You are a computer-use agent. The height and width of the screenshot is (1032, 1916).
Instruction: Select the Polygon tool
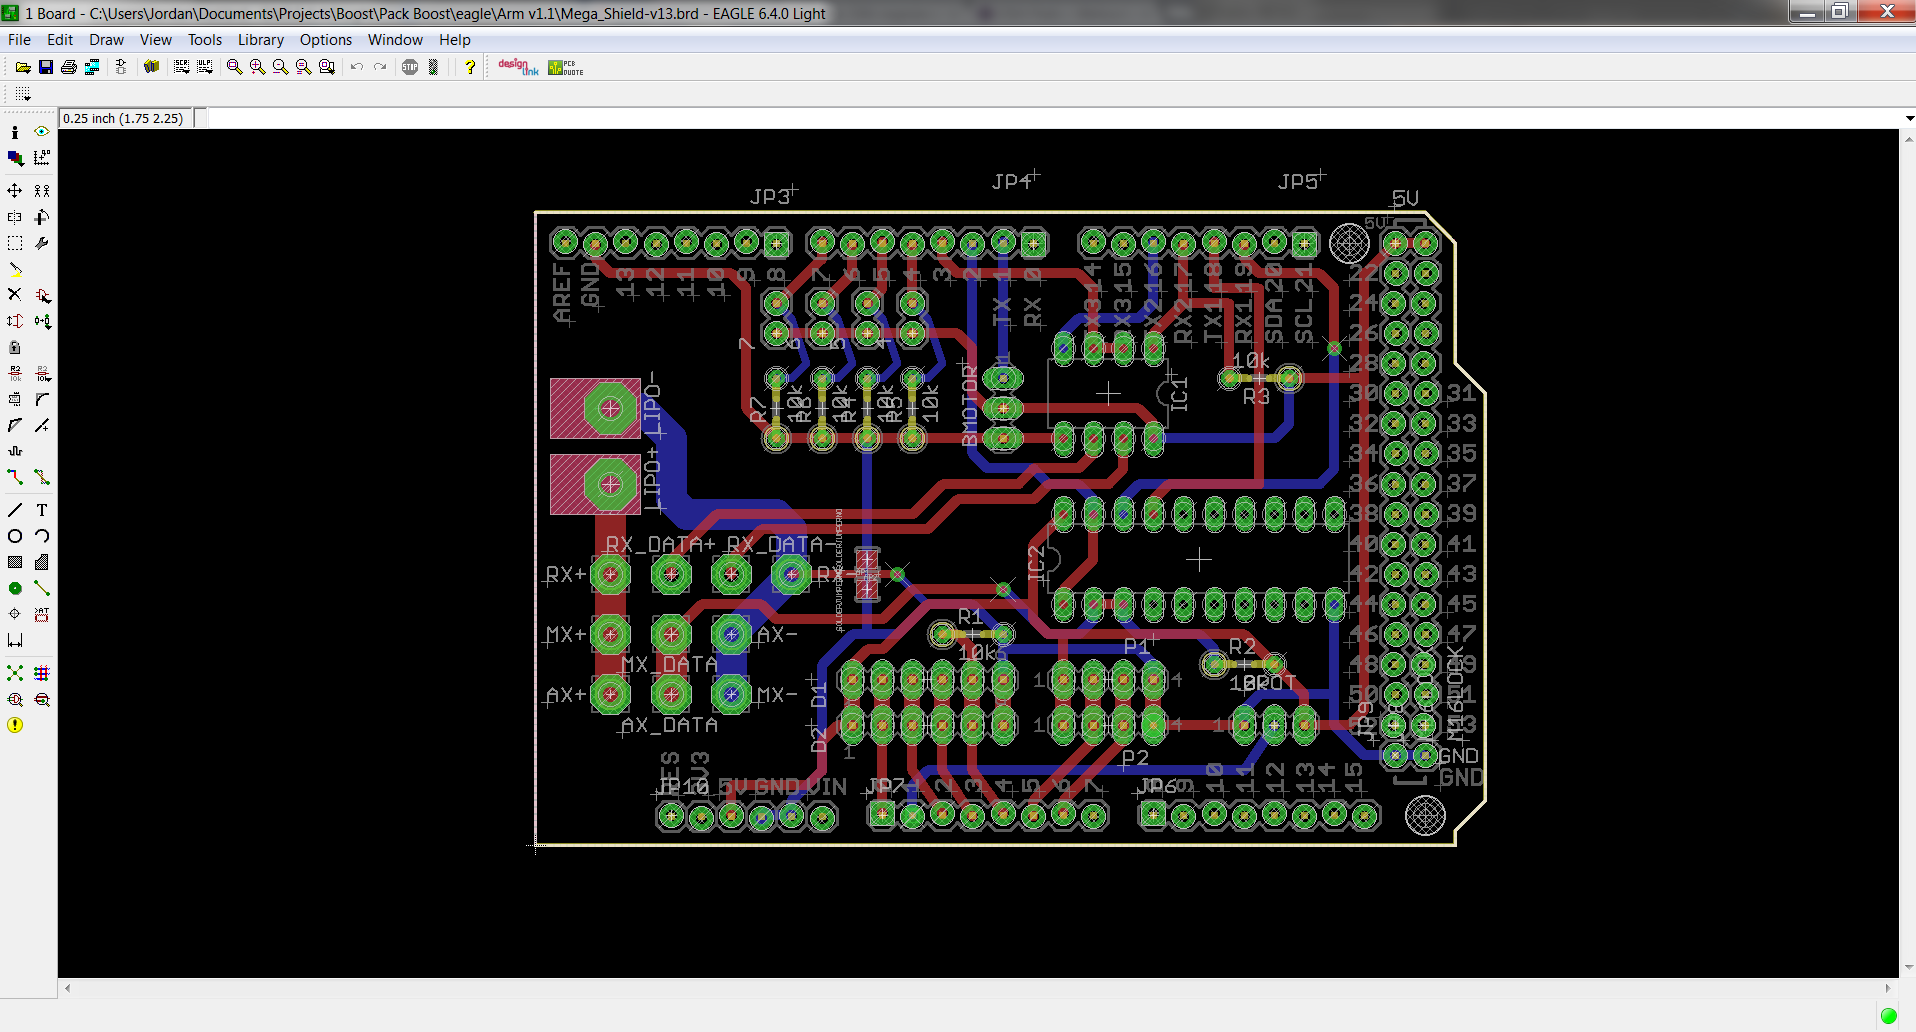tap(41, 561)
